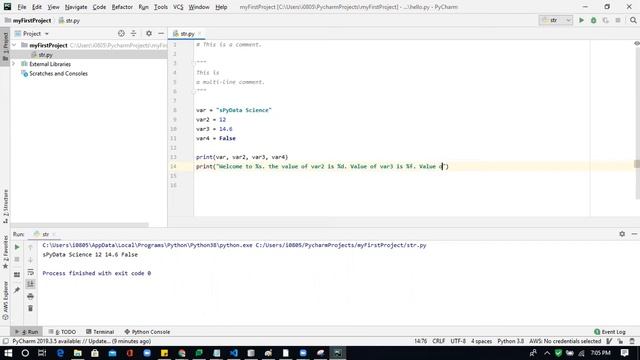Change 4 spaces indent setting

pos(482,341)
